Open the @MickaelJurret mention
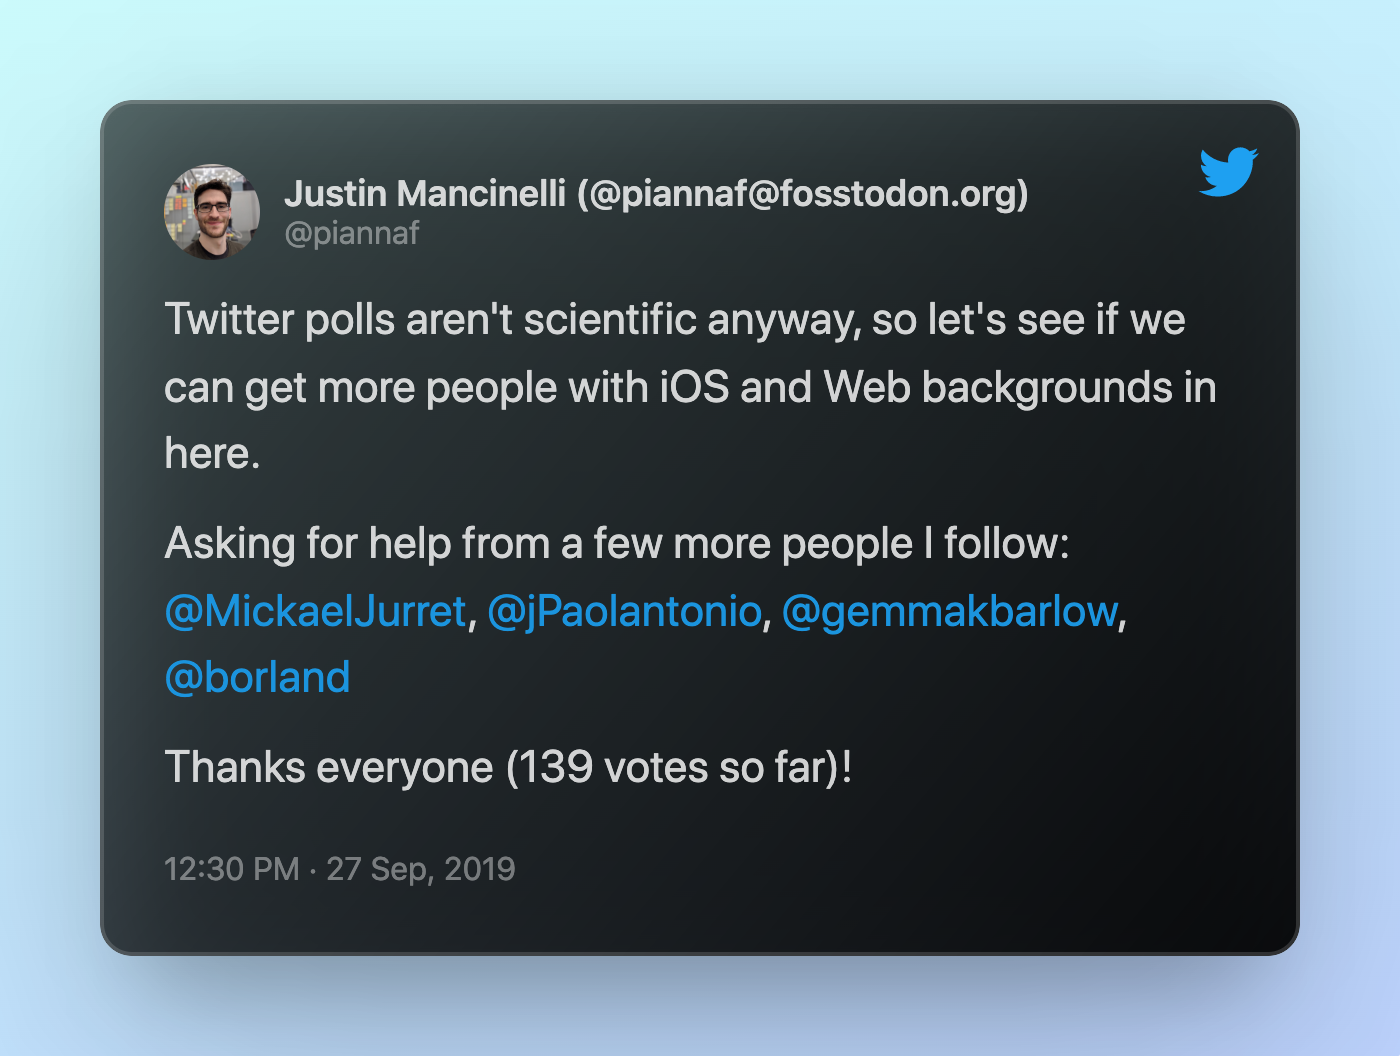This screenshot has width=1400, height=1056. click(x=316, y=610)
